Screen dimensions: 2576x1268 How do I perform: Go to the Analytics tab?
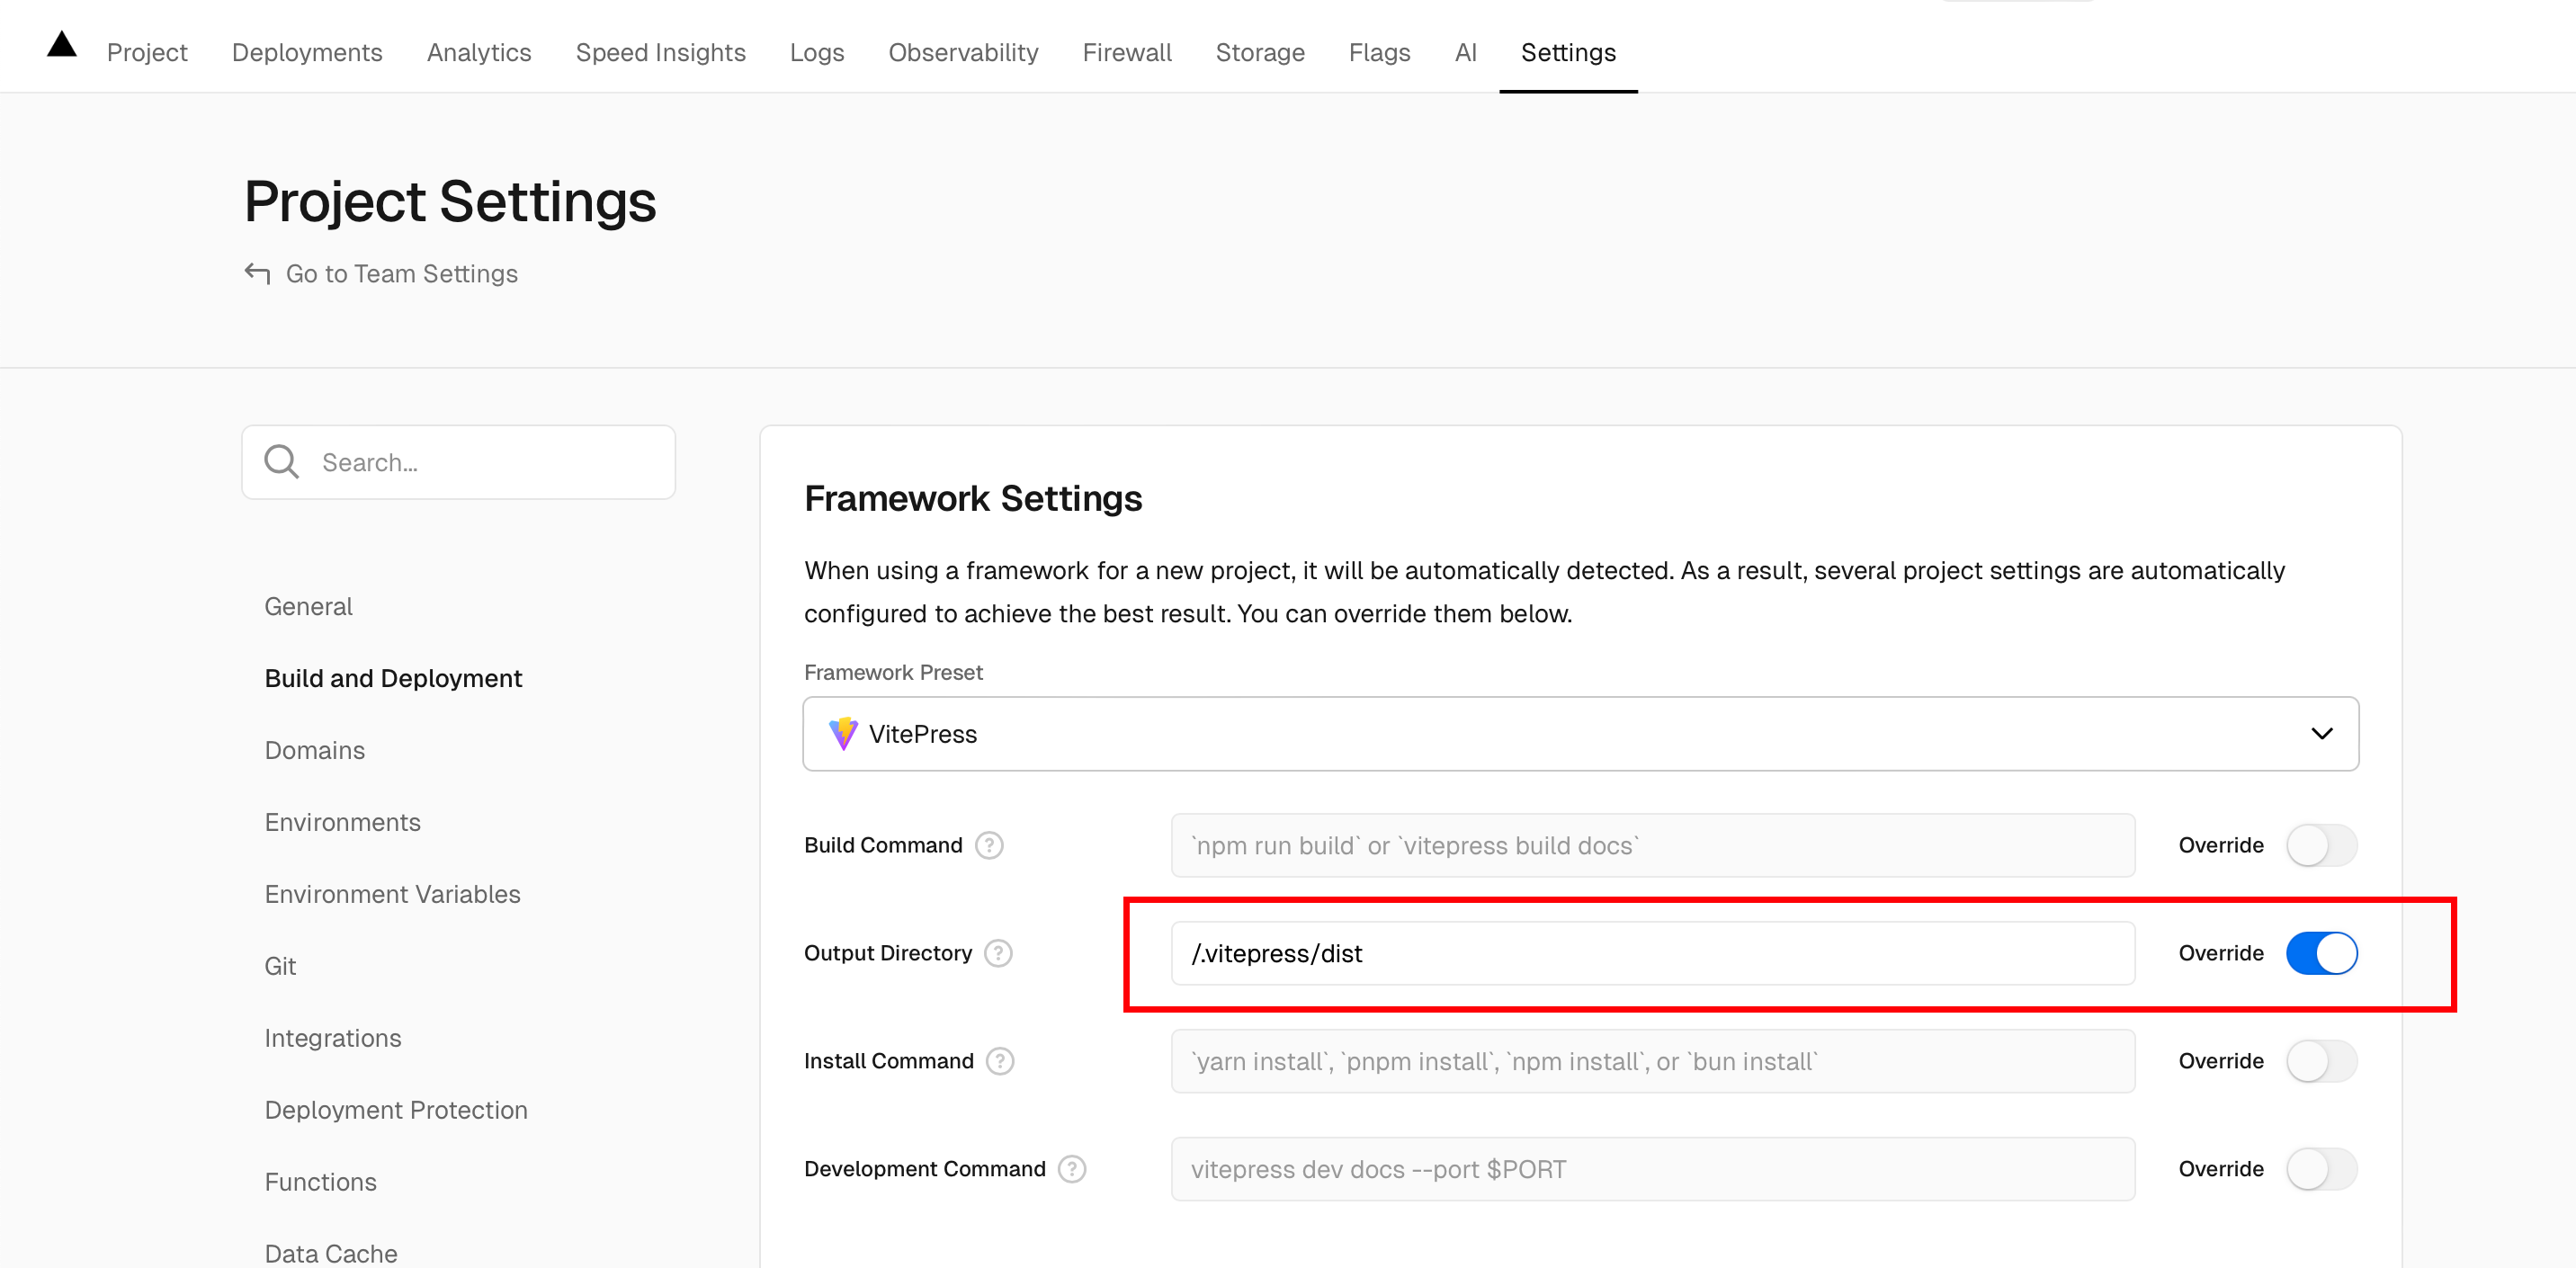coord(479,52)
